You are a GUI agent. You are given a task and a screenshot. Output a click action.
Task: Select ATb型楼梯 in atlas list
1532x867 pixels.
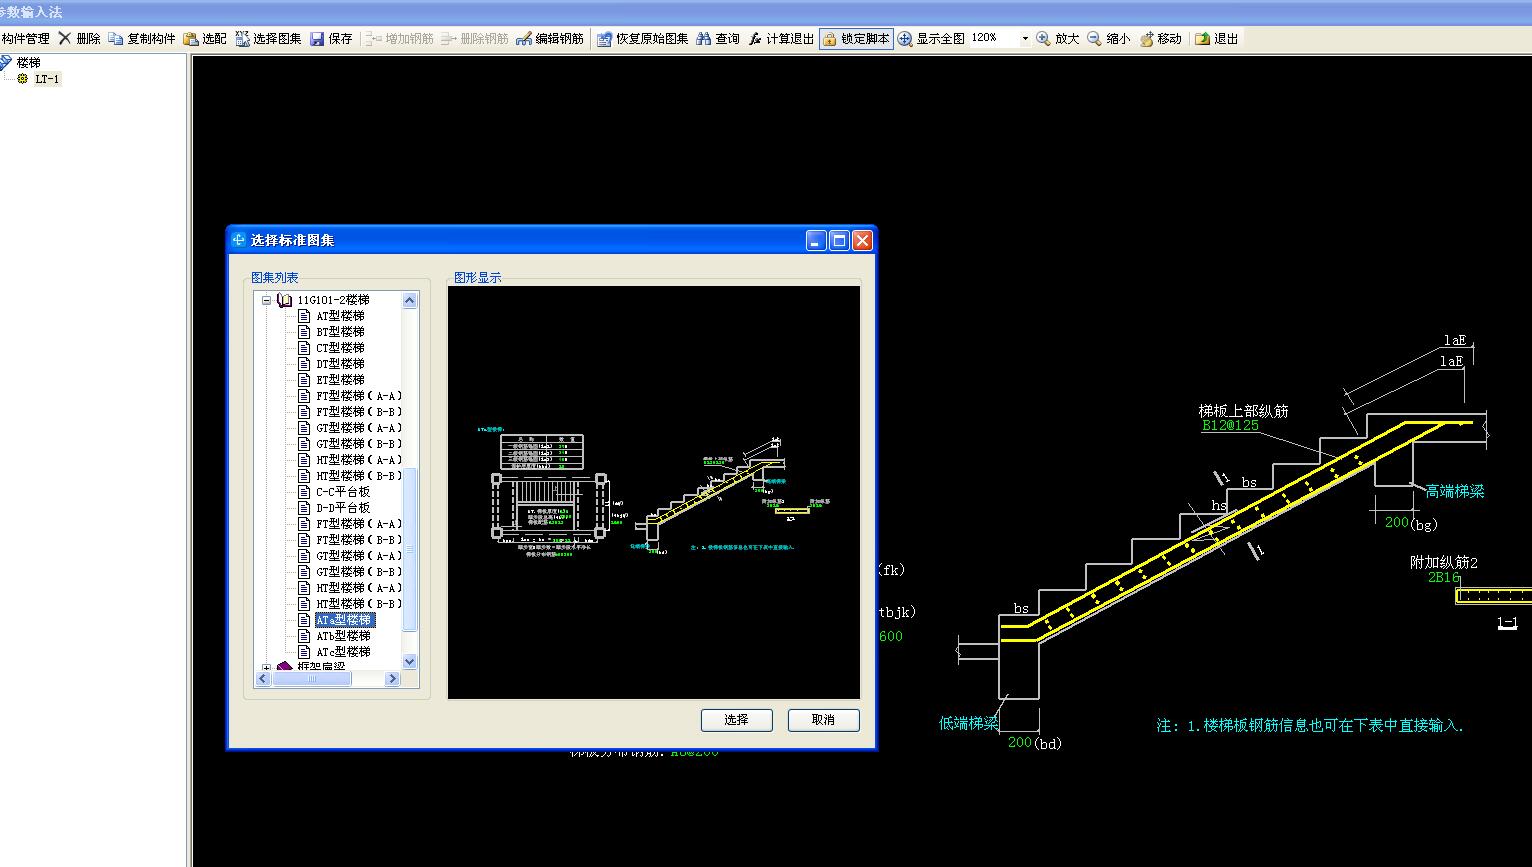point(343,636)
